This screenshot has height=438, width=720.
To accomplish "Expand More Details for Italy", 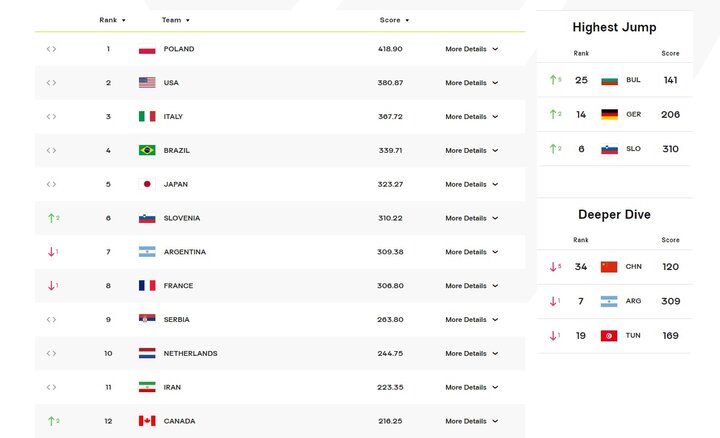I will pyautogui.click(x=471, y=117).
